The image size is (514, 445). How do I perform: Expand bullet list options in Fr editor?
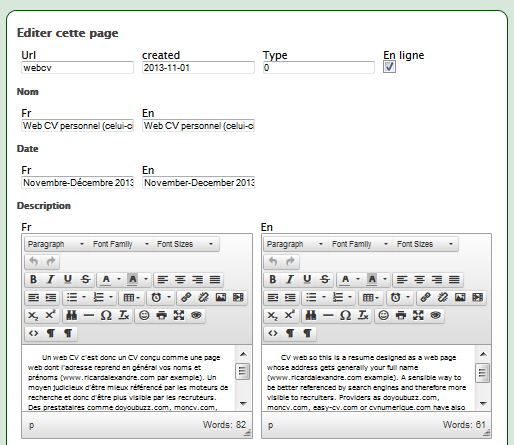coord(84,297)
